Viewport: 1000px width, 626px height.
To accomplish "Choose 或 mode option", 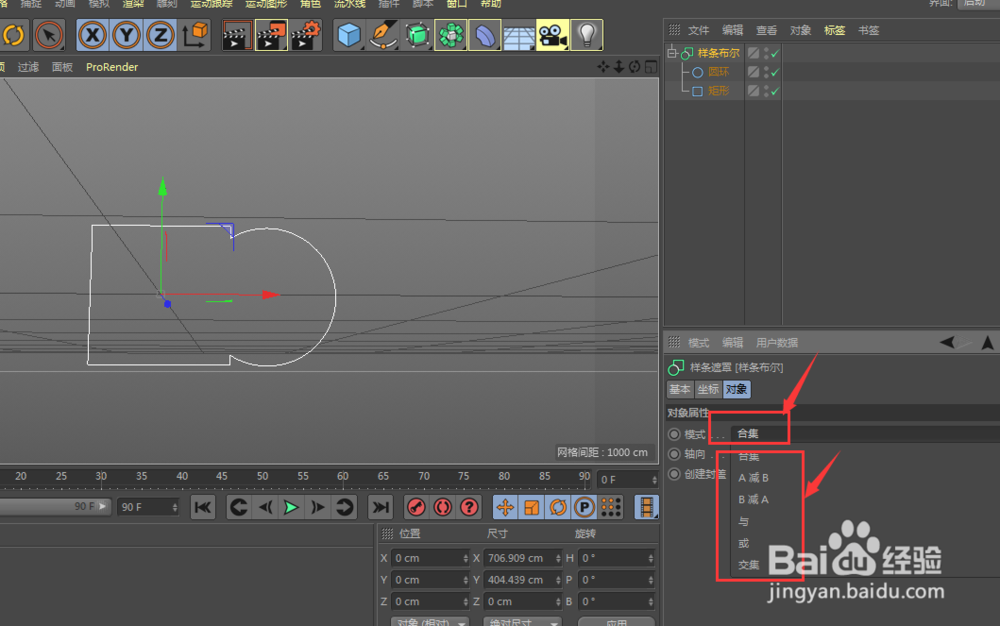I will tap(744, 543).
